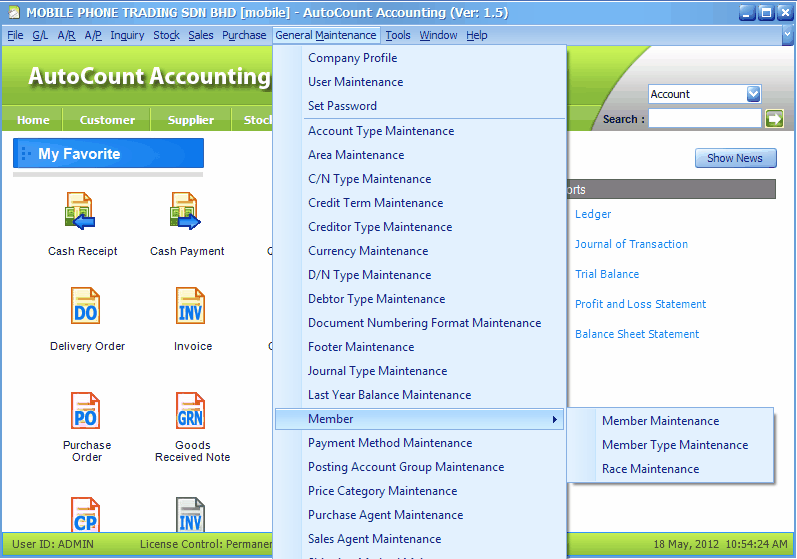Select Member Maintenance in submenu
This screenshot has width=797, height=559.
(671, 421)
